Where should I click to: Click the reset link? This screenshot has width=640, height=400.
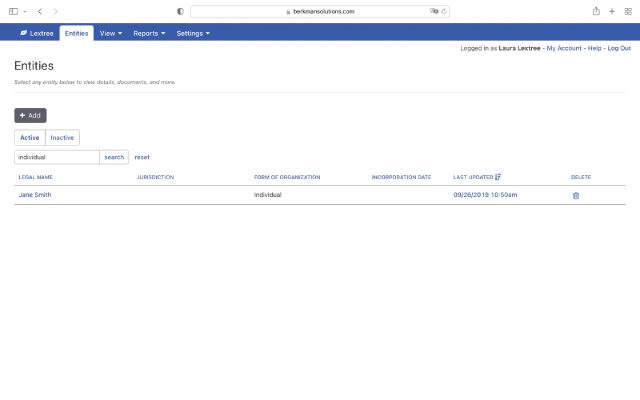(x=142, y=157)
